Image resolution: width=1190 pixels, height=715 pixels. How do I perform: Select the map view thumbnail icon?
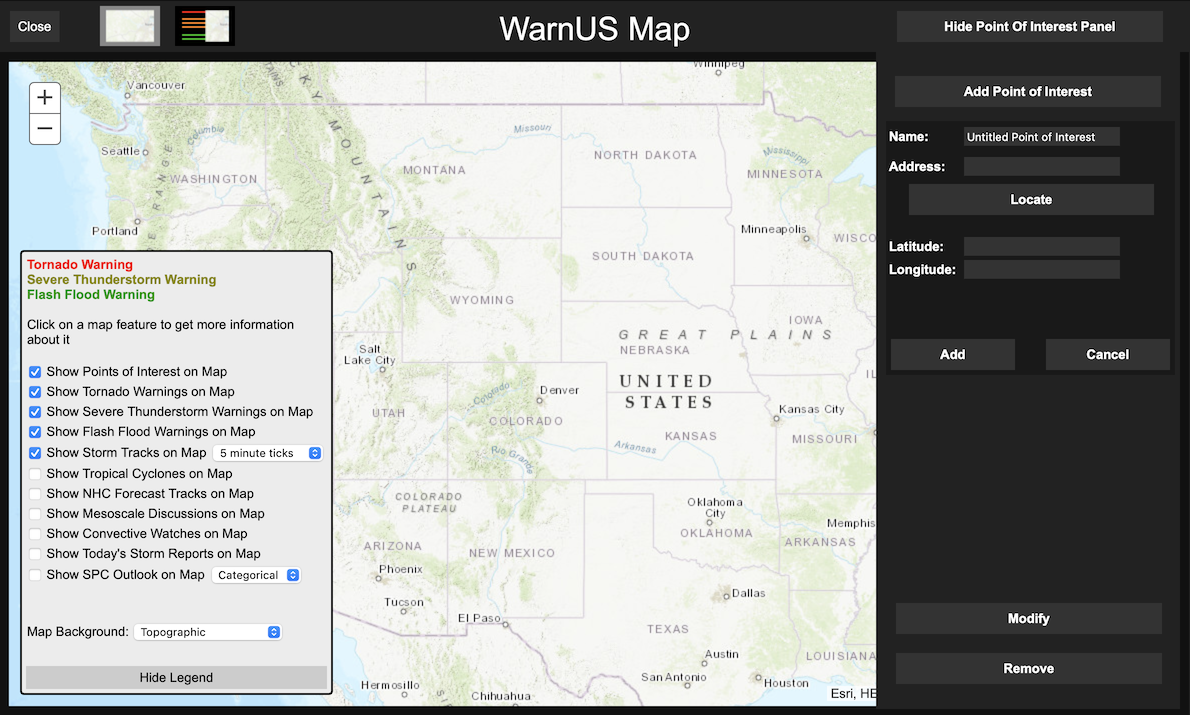129,26
